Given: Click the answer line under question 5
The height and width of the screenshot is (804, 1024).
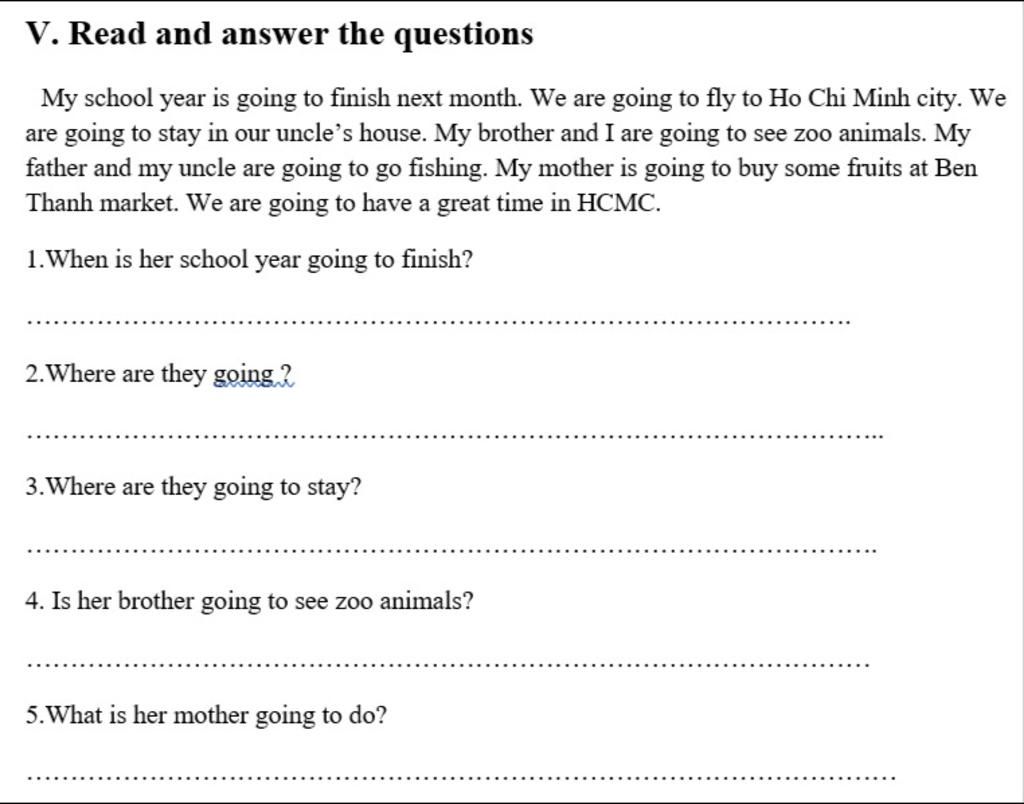Looking at the screenshot, I should pyautogui.click(x=460, y=776).
